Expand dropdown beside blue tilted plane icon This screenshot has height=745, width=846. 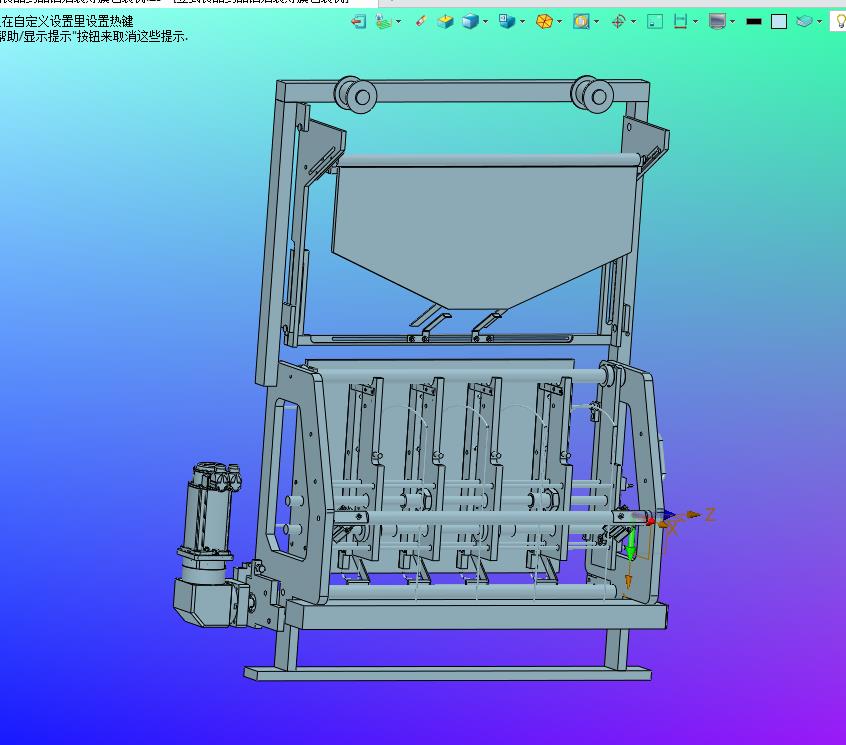pyautogui.click(x=820, y=22)
